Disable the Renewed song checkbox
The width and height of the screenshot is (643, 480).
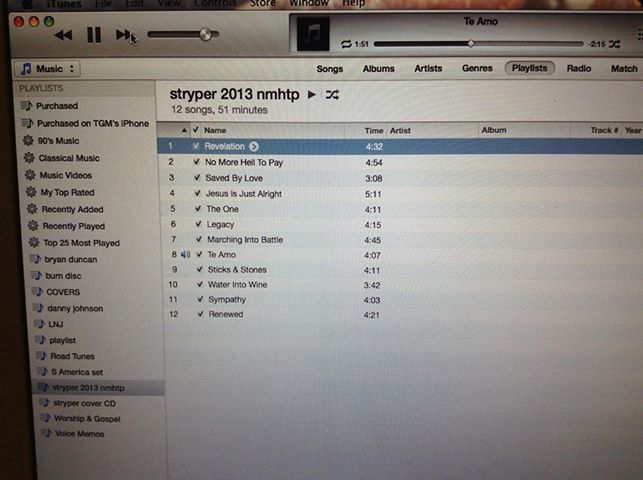click(x=196, y=315)
